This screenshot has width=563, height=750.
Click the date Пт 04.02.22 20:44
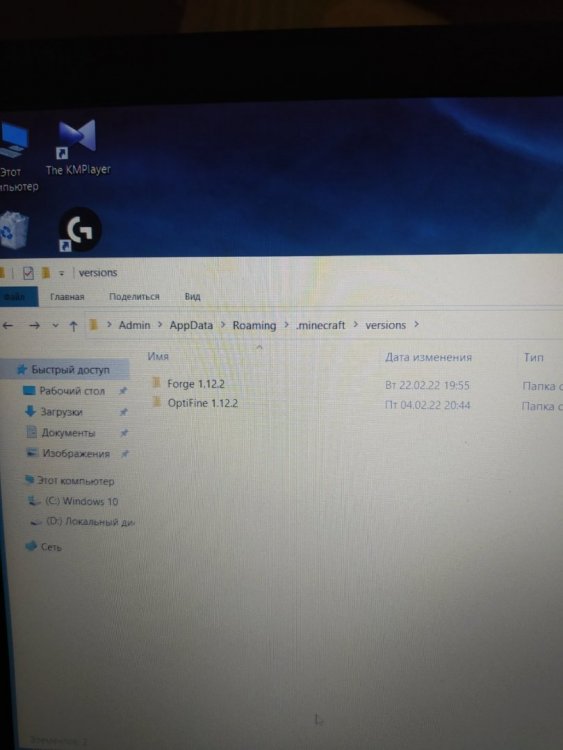tap(428, 406)
